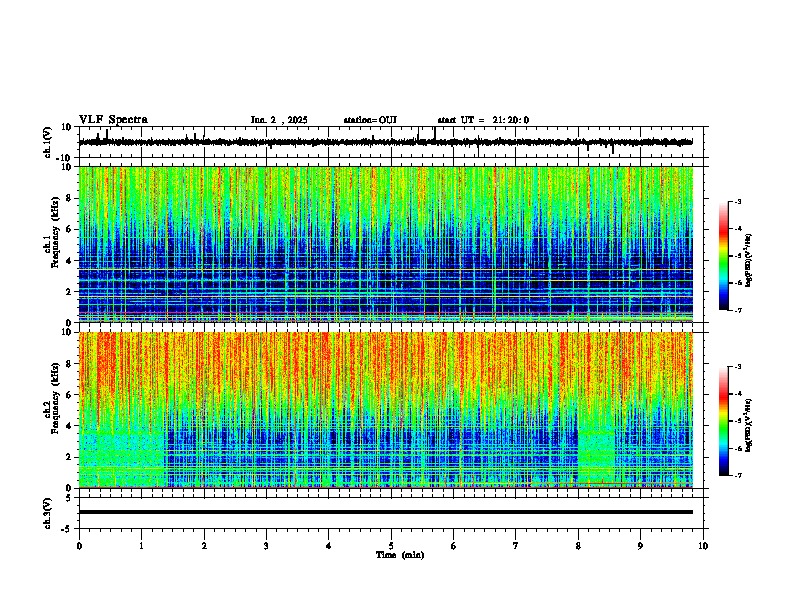The height and width of the screenshot is (612, 792).
Task: Click the "-7" label on ch.2 color bar
Action: tap(737, 476)
